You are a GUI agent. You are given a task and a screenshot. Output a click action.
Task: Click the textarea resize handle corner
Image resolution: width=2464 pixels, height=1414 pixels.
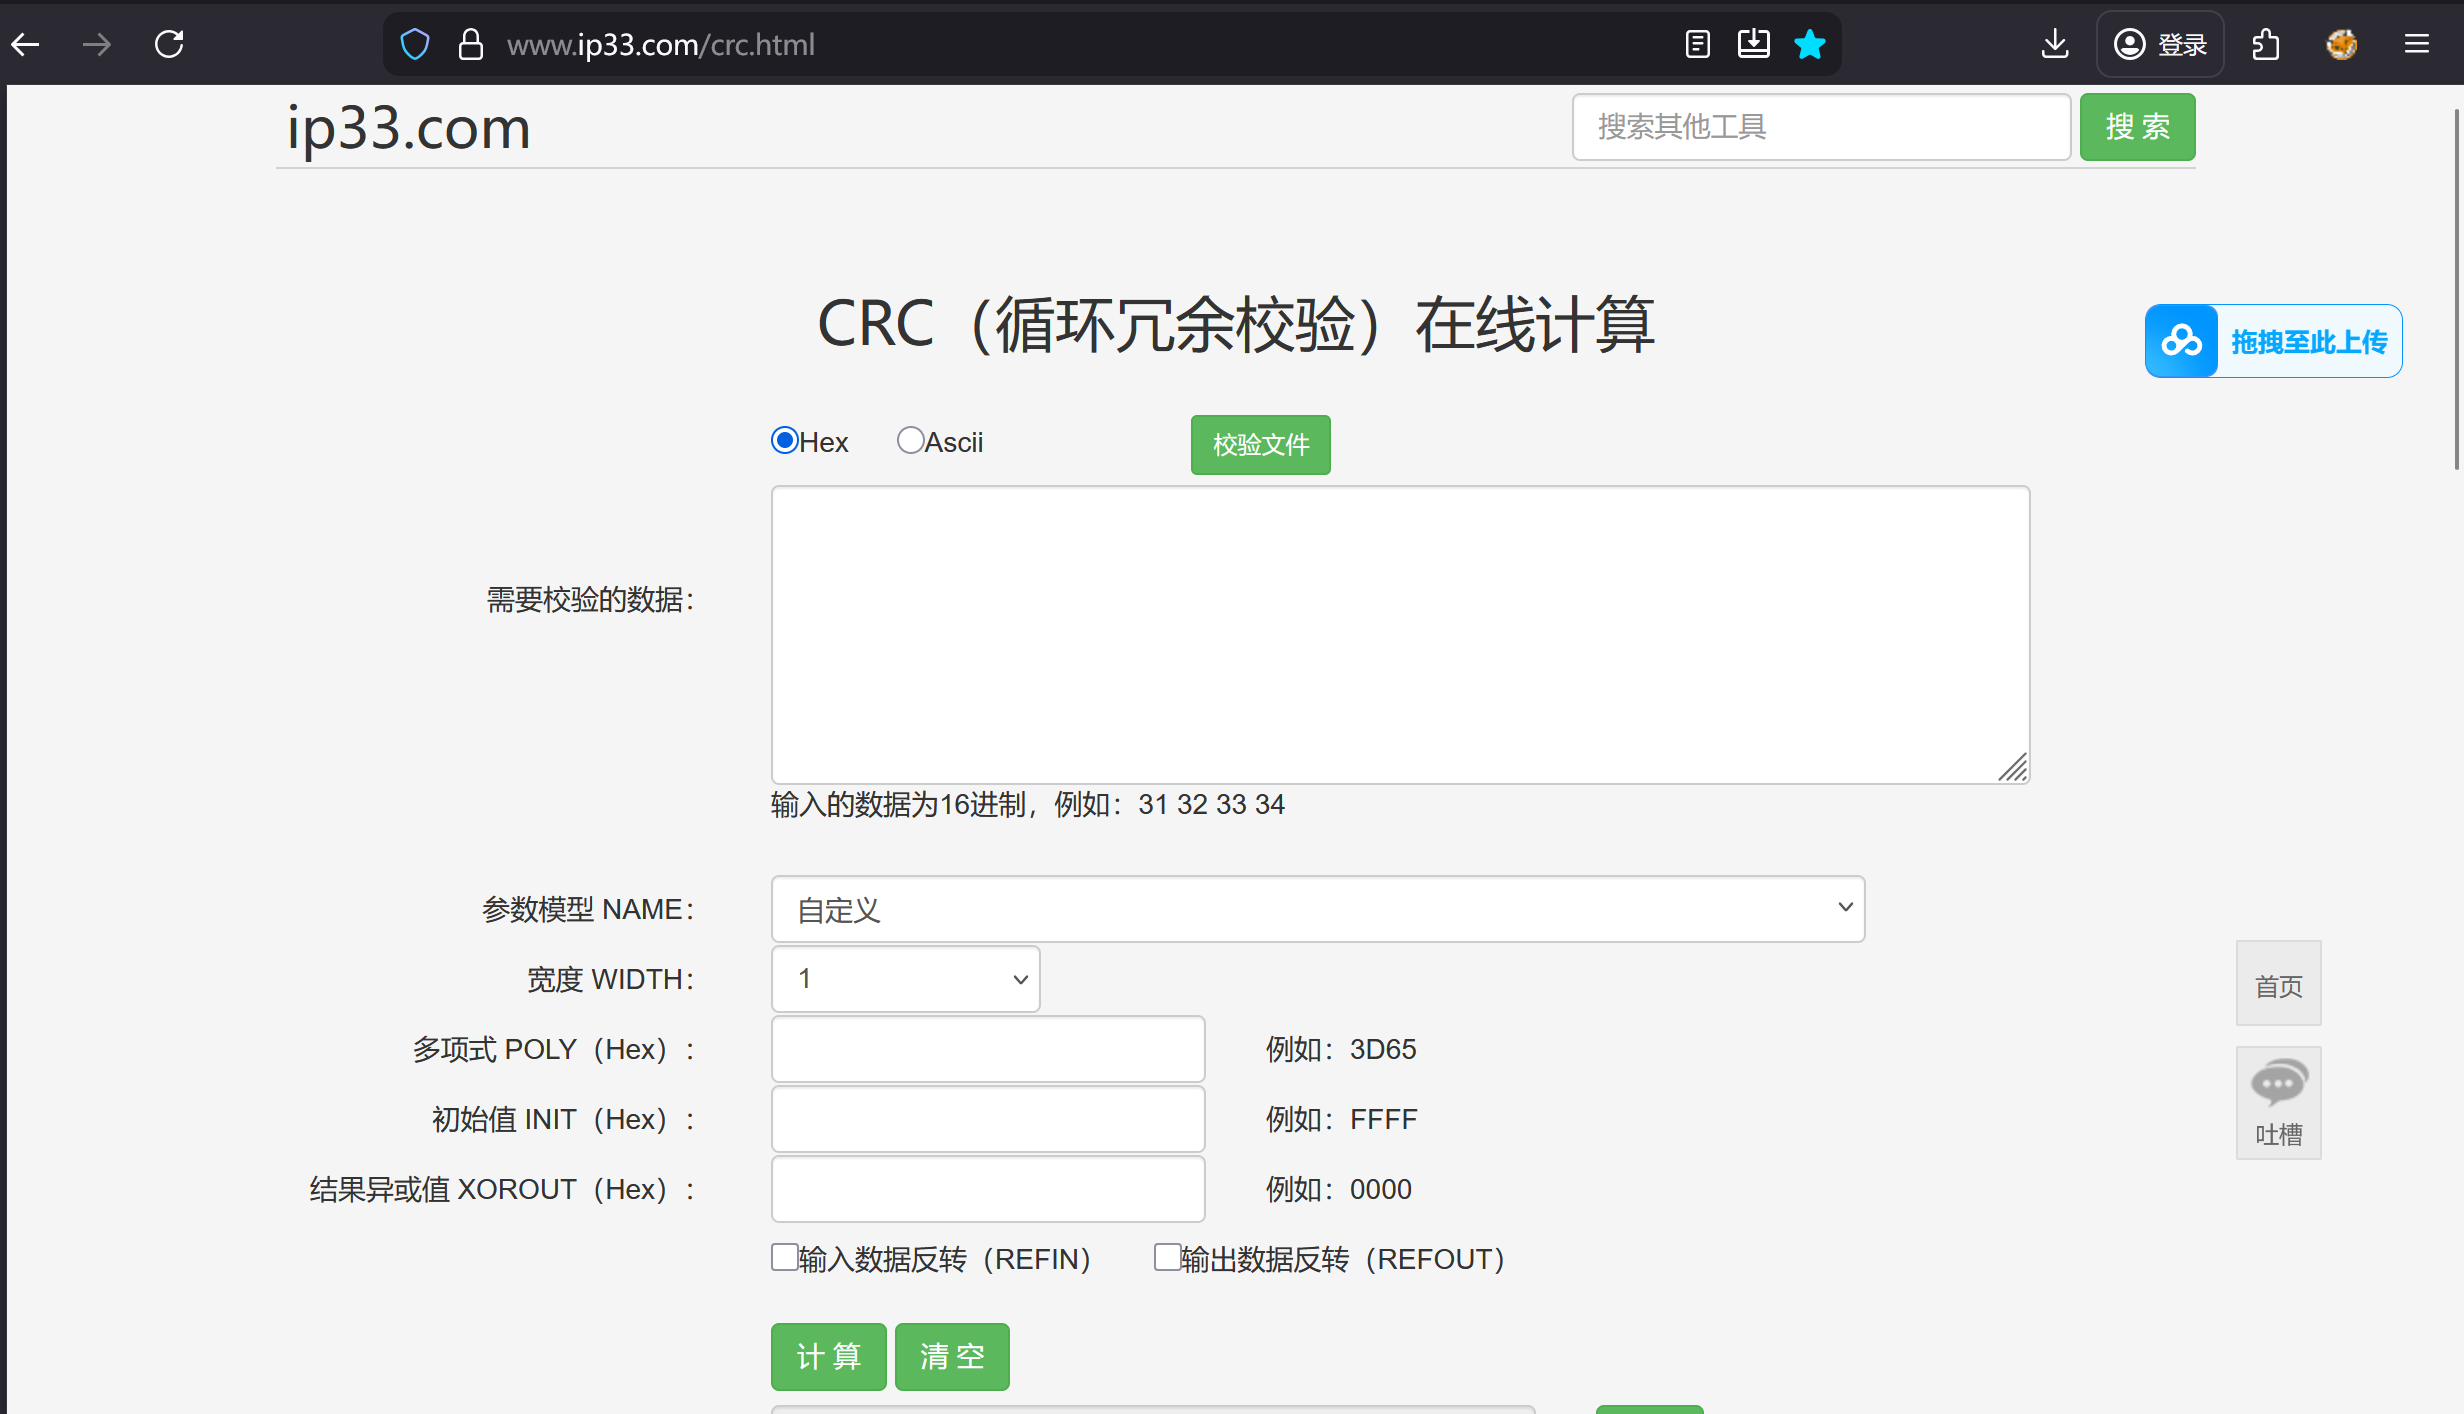2013,767
